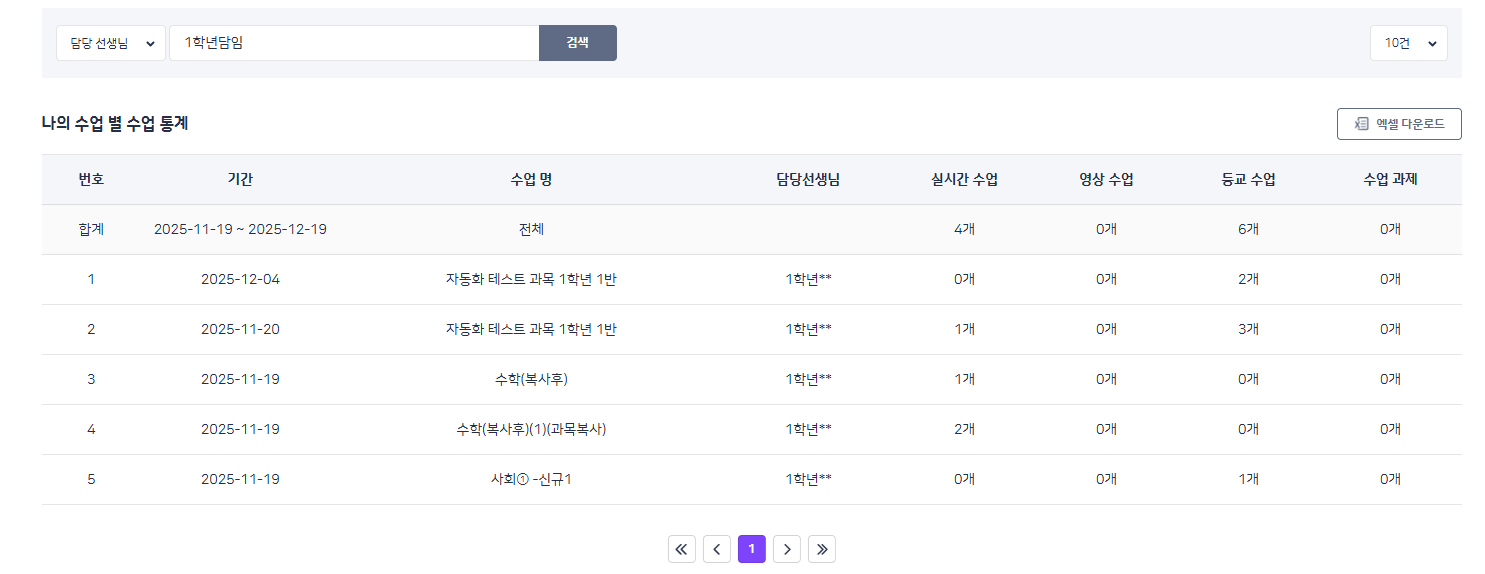
Task: Click the first page double-chevron icon
Action: pyautogui.click(x=681, y=549)
